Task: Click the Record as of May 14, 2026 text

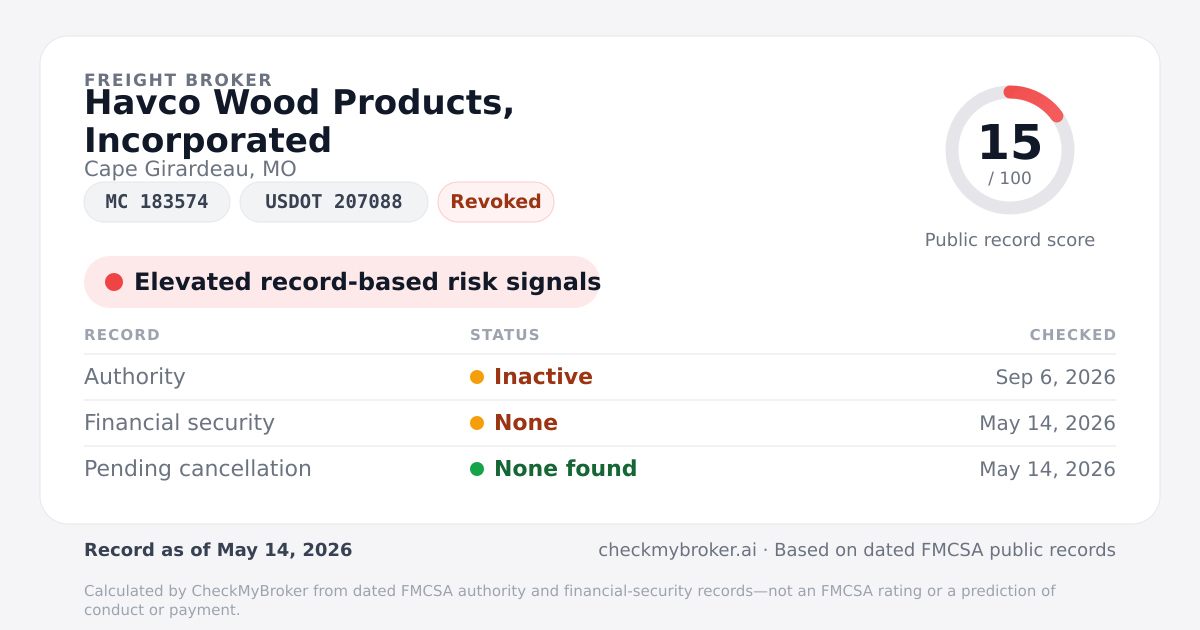Action: coord(218,550)
